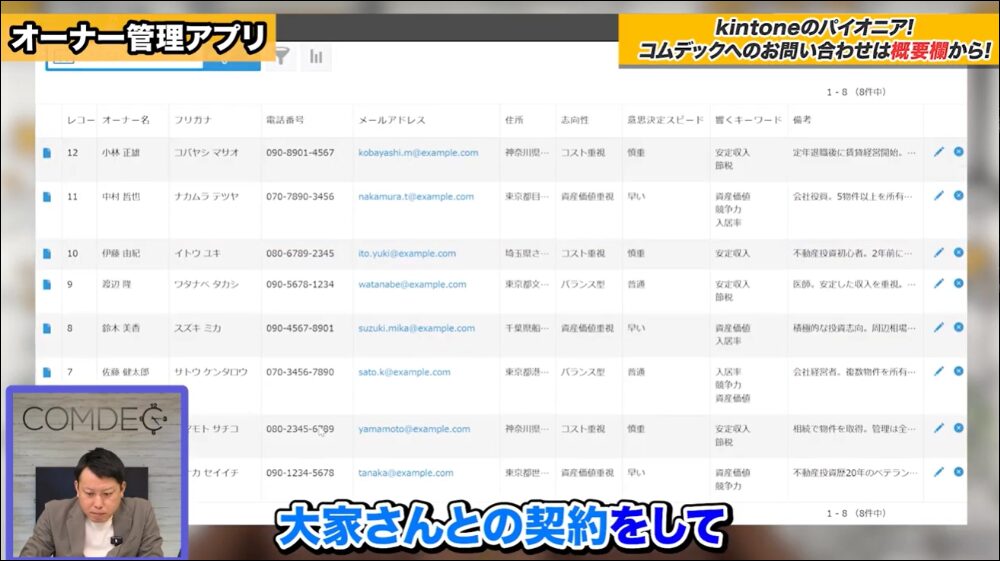The height and width of the screenshot is (561, 1000).
Task: Click the kobayashi.m@example.com email link
Action: (418, 153)
